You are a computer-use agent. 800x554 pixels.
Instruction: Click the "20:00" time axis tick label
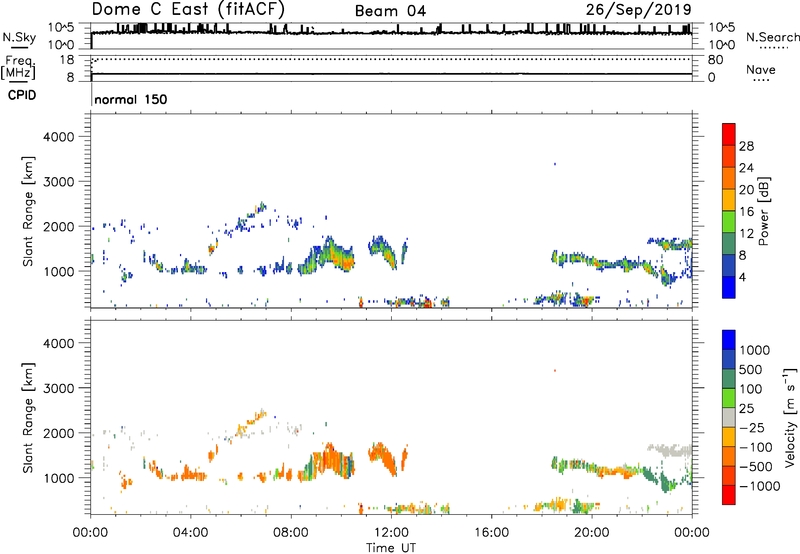(x=591, y=533)
